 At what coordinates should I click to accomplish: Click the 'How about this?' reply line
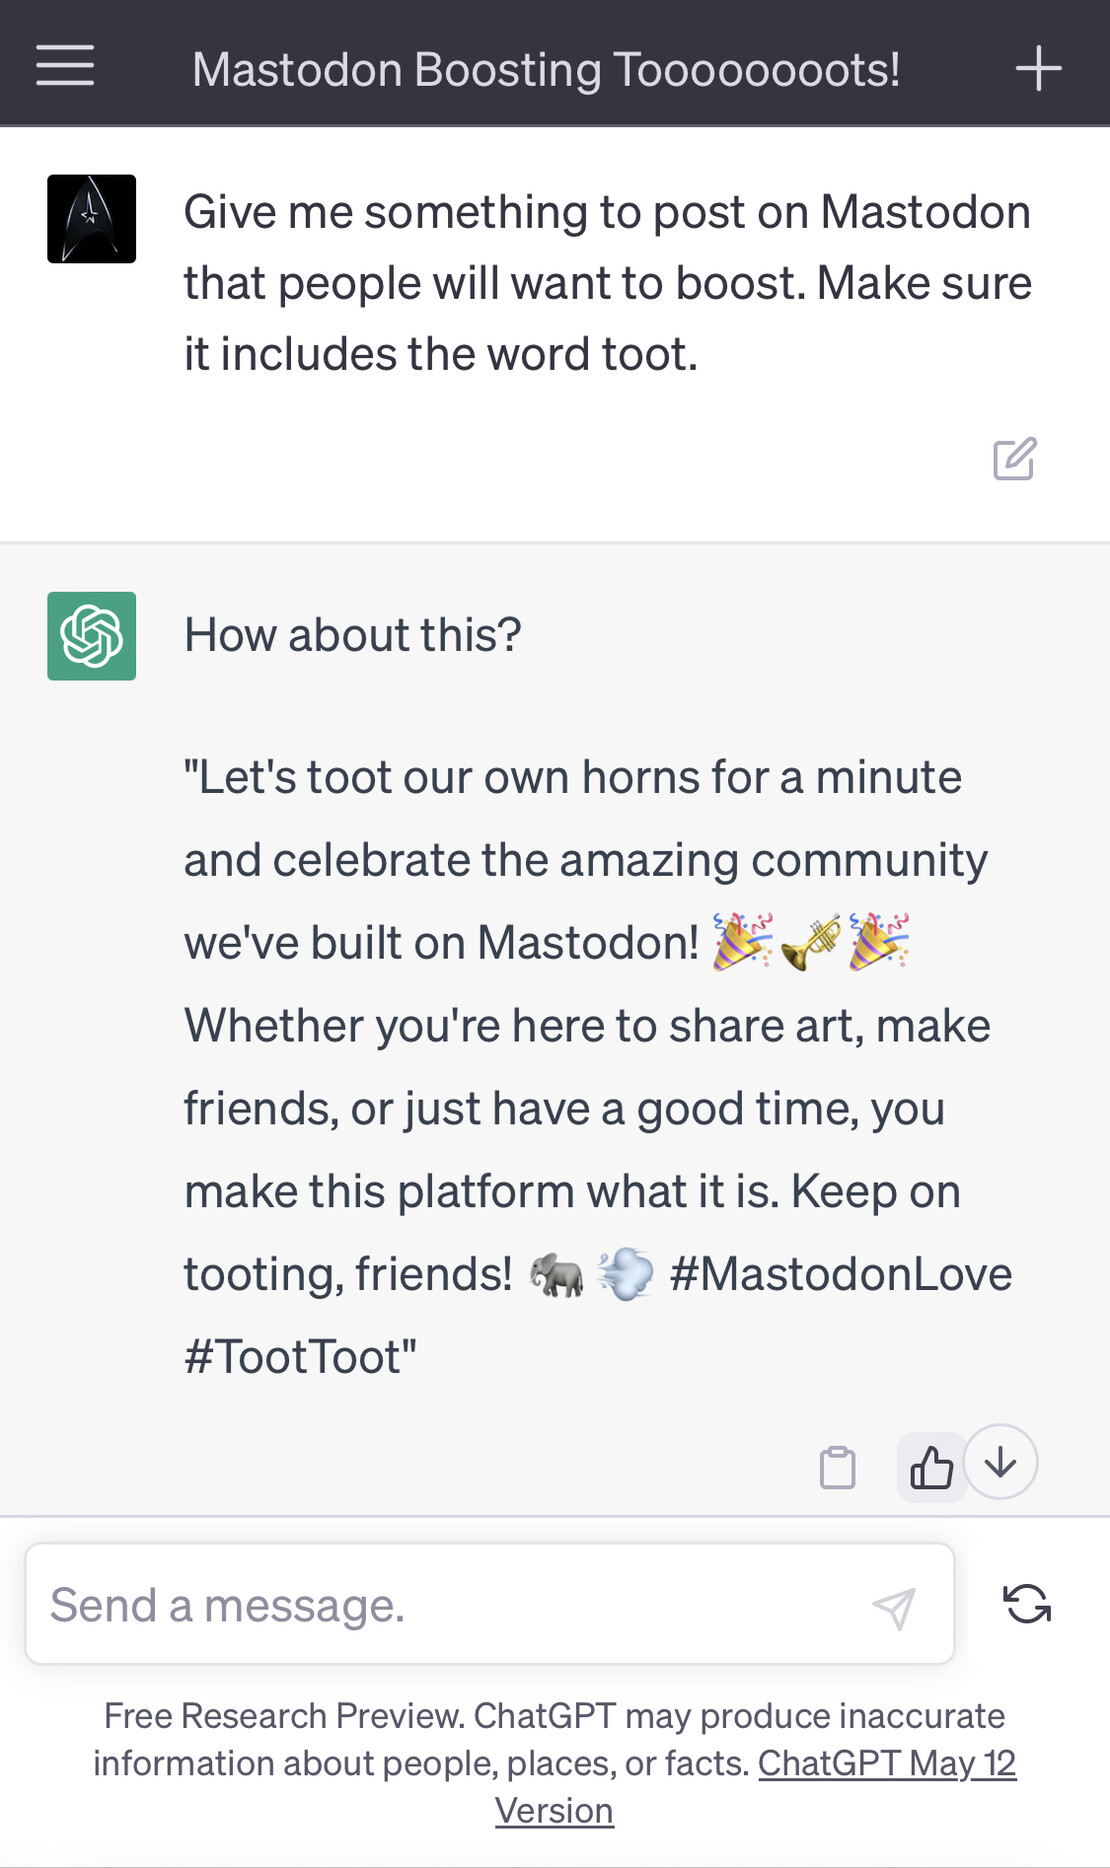[x=353, y=635]
